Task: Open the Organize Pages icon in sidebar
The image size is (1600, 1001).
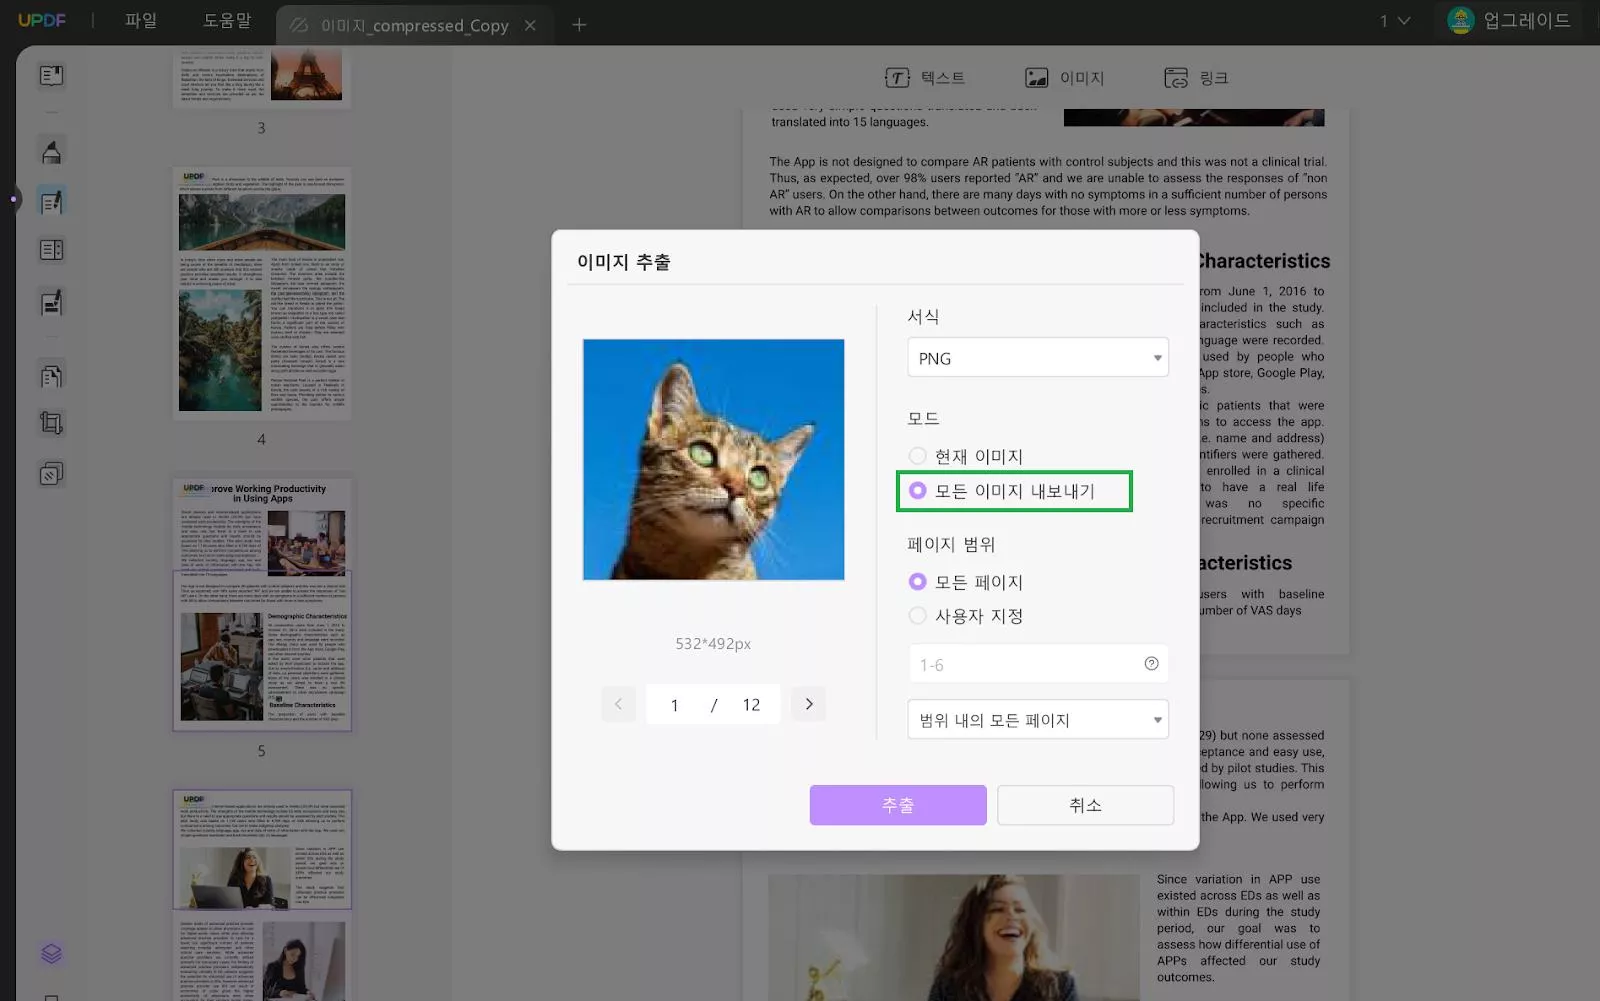Action: coord(51,376)
